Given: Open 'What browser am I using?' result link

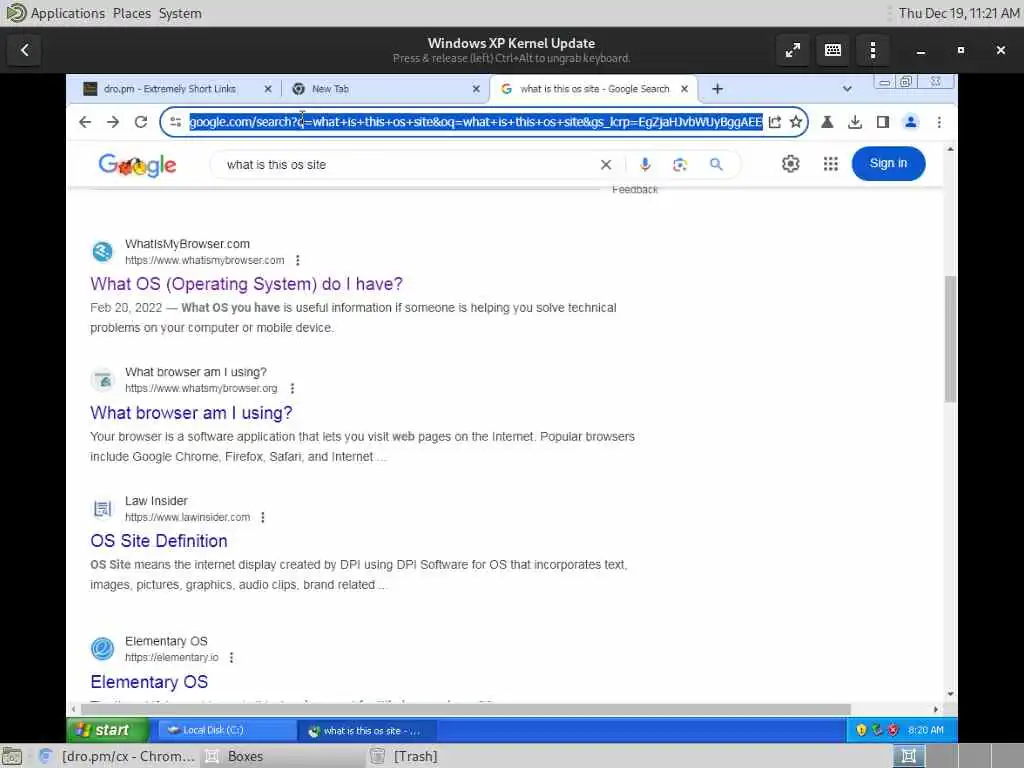Looking at the screenshot, I should pos(191,413).
